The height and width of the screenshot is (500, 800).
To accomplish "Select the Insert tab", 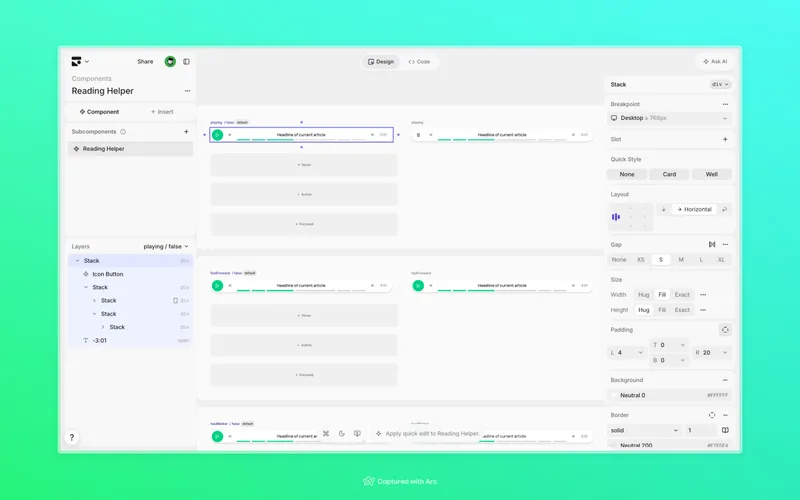I will tap(162, 112).
